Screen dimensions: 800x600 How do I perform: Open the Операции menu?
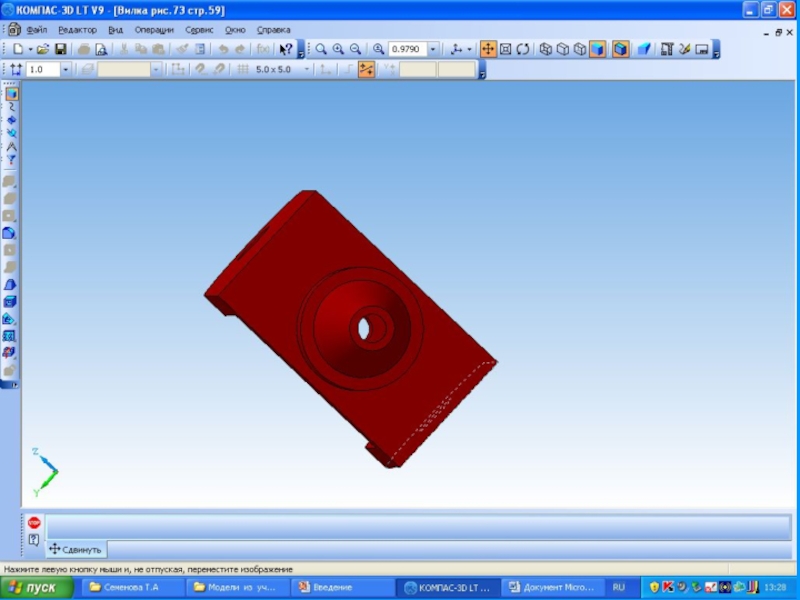[x=154, y=30]
